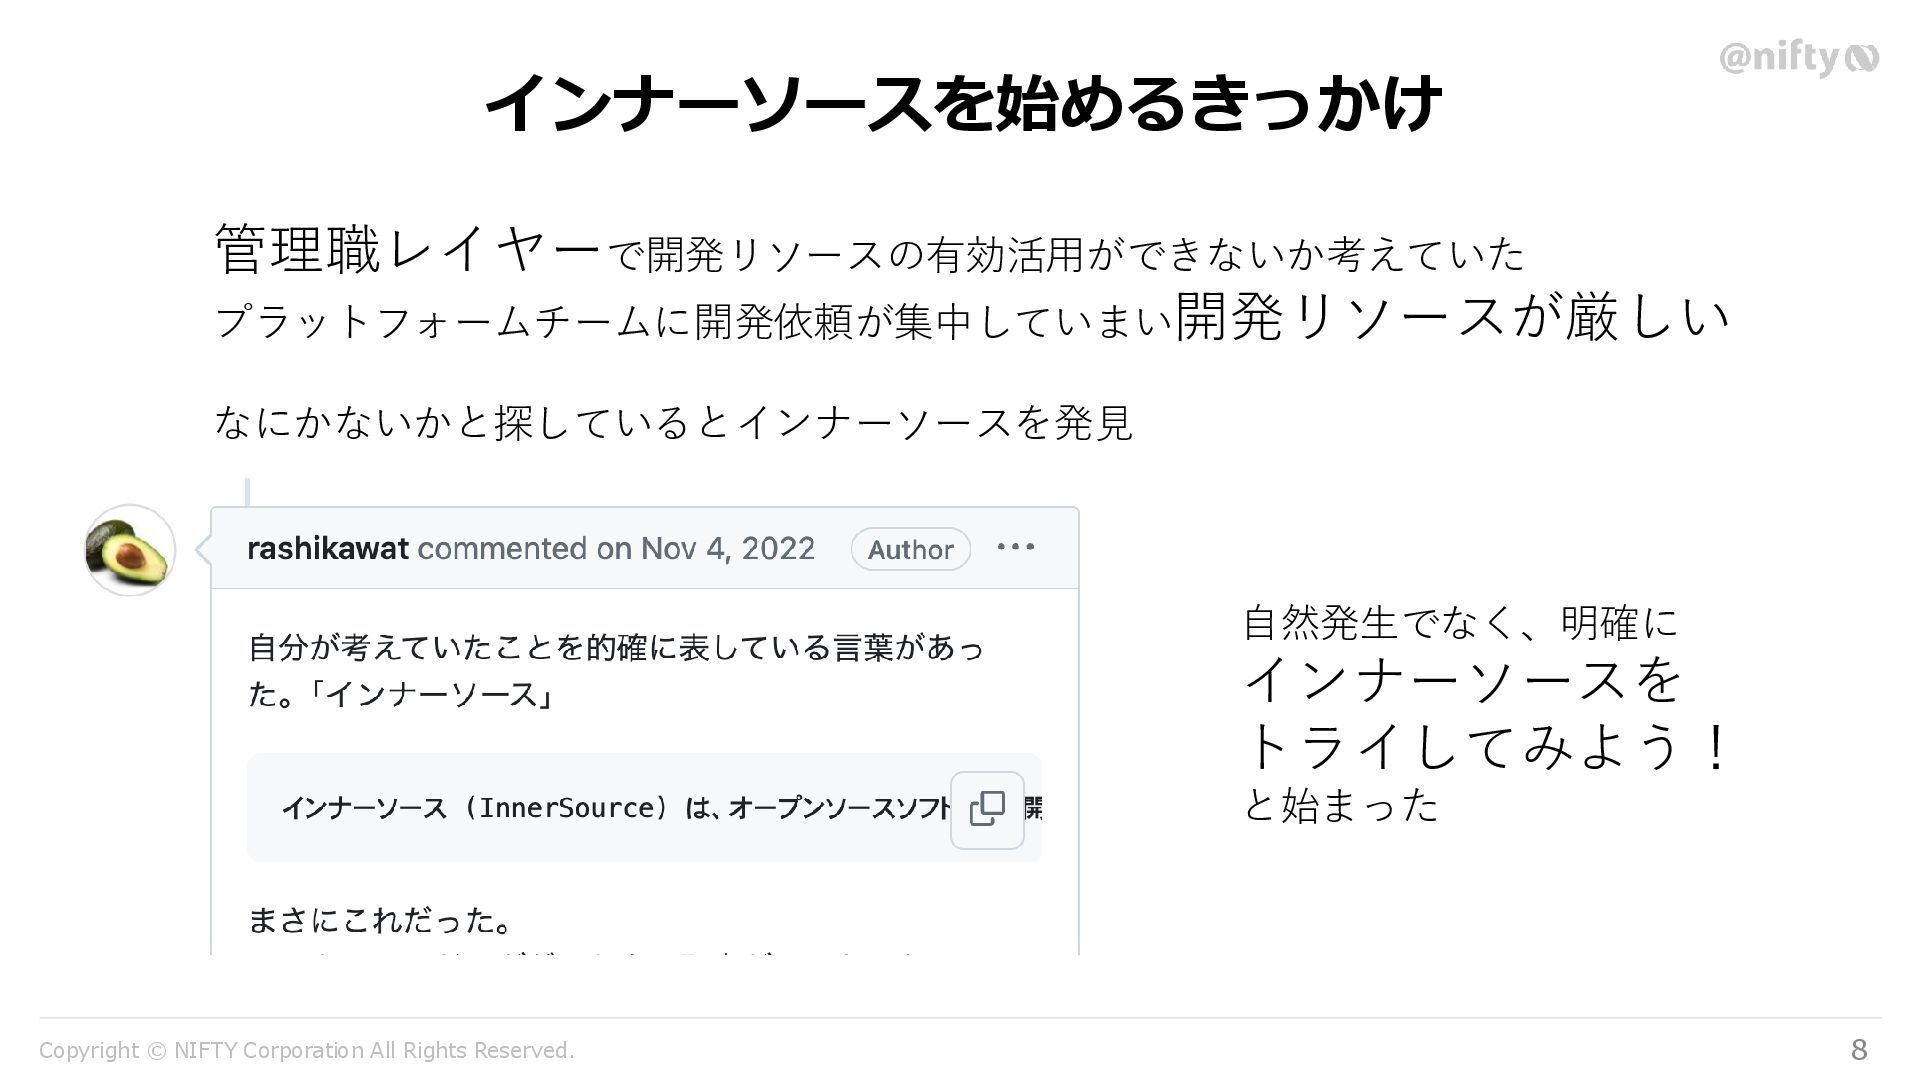Click the text 自然発生でなく、明確に
Image resolution: width=1920 pixels, height=1080 pixels.
[x=1460, y=623]
